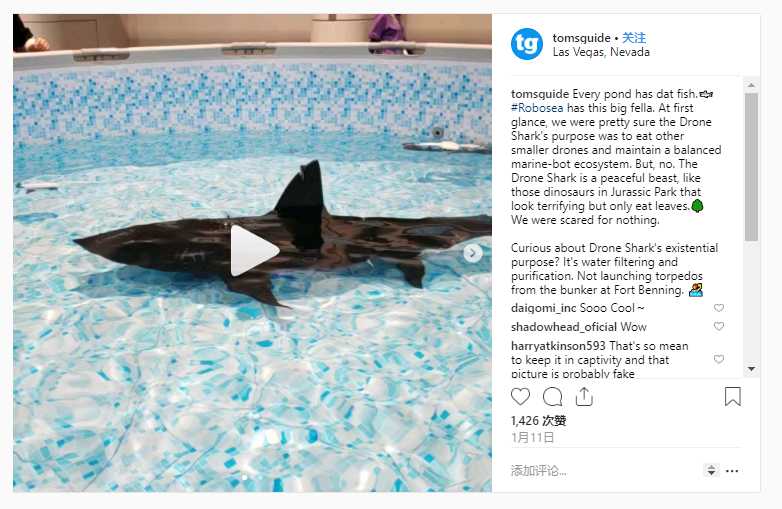Viewport: 782px width, 509px height.
Task: Like harryatkinson593's comment with its heart
Action: [x=719, y=359]
